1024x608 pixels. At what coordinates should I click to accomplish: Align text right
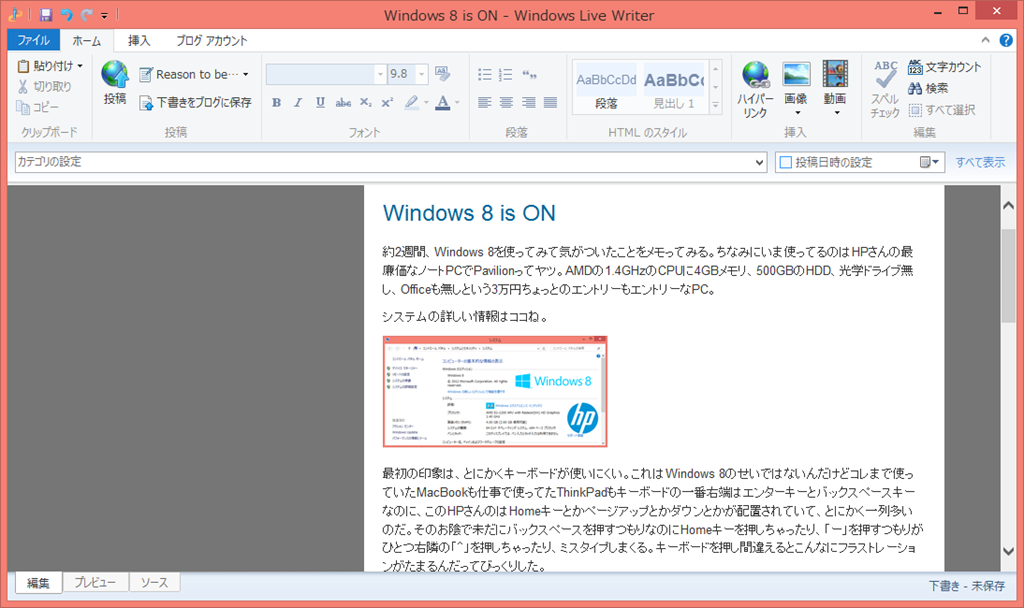click(x=529, y=103)
